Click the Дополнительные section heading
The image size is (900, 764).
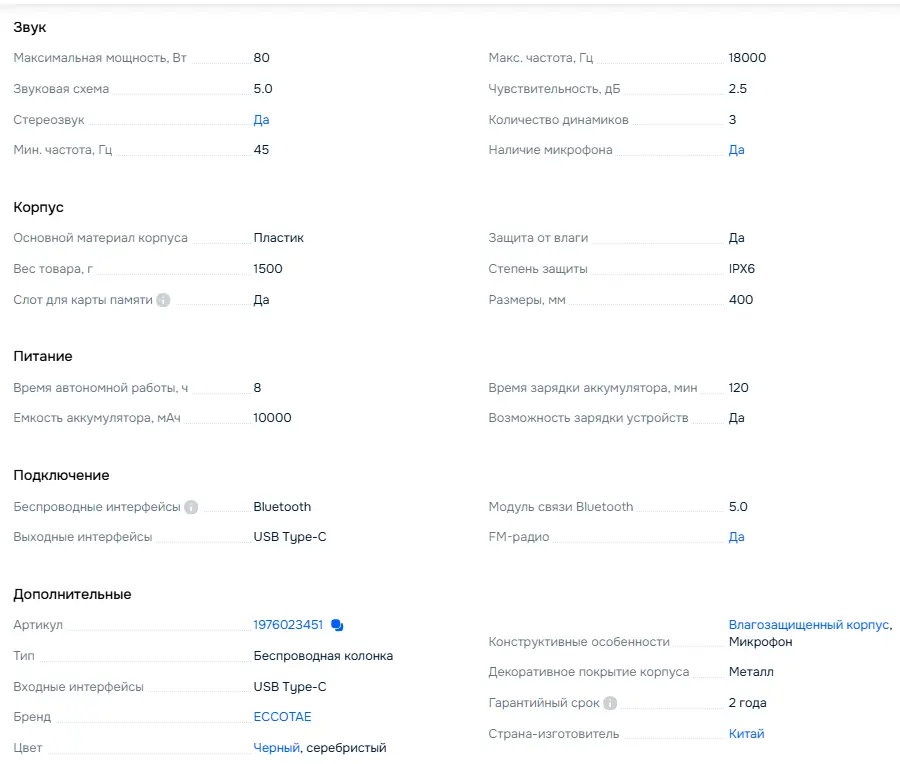72,594
